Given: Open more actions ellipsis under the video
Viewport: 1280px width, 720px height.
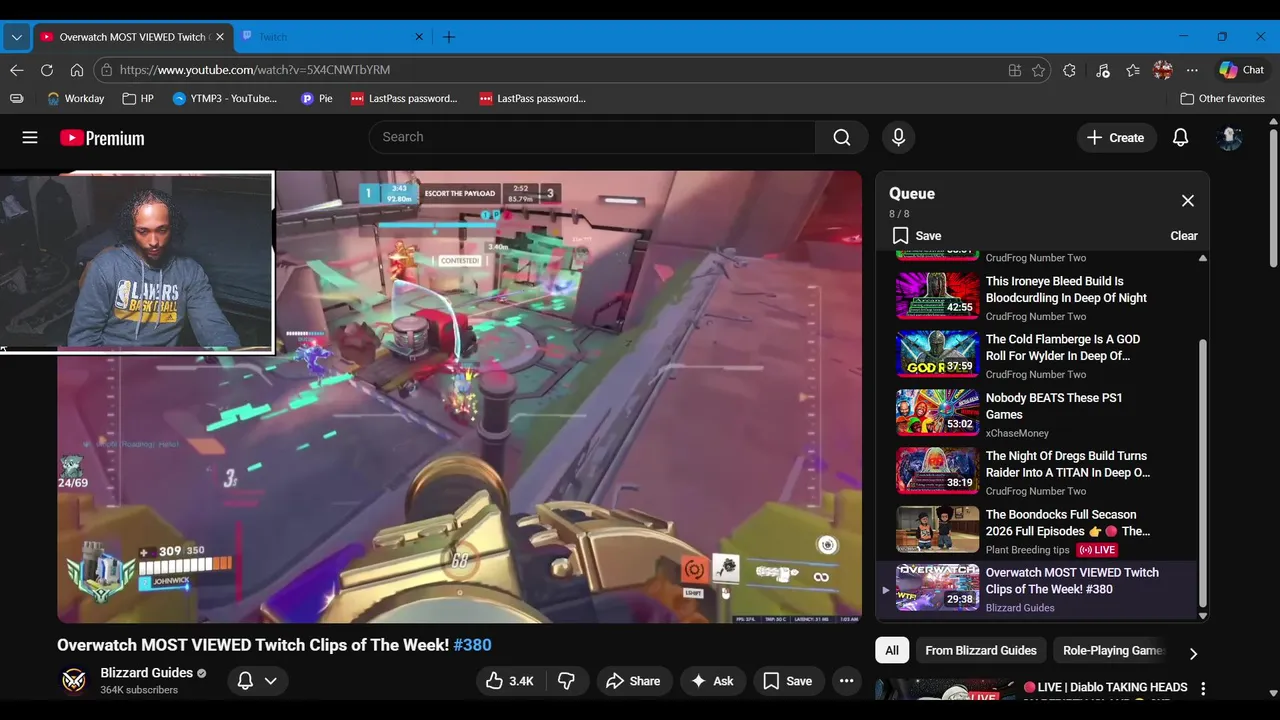Looking at the screenshot, I should (846, 681).
